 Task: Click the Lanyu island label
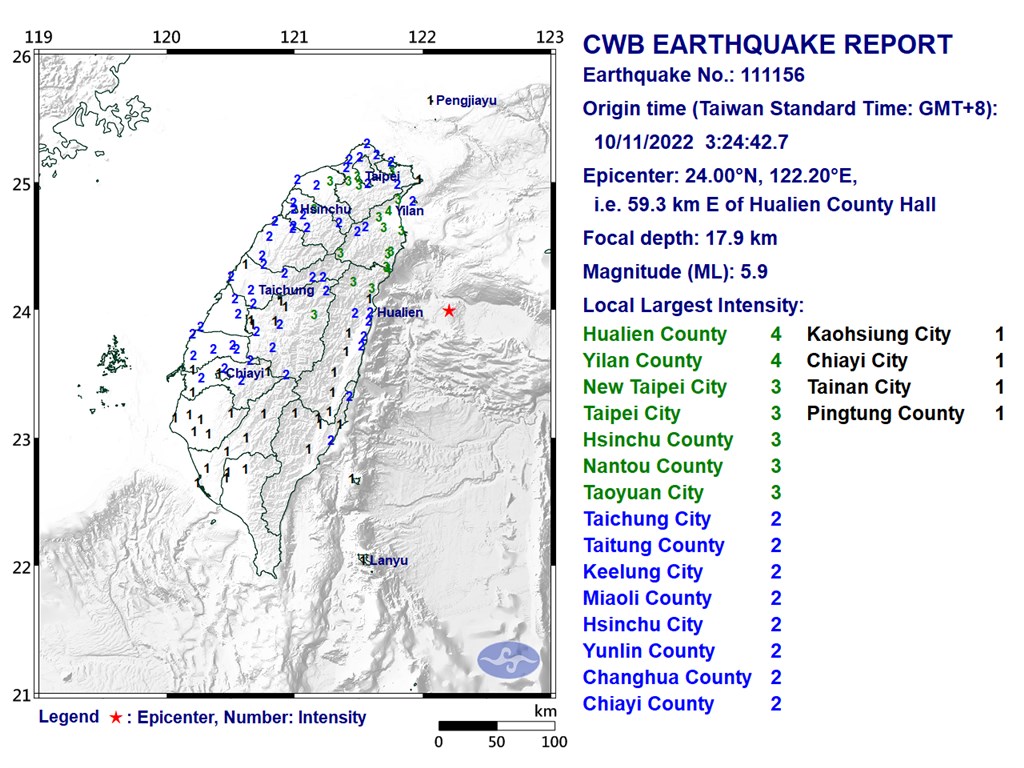point(388,561)
